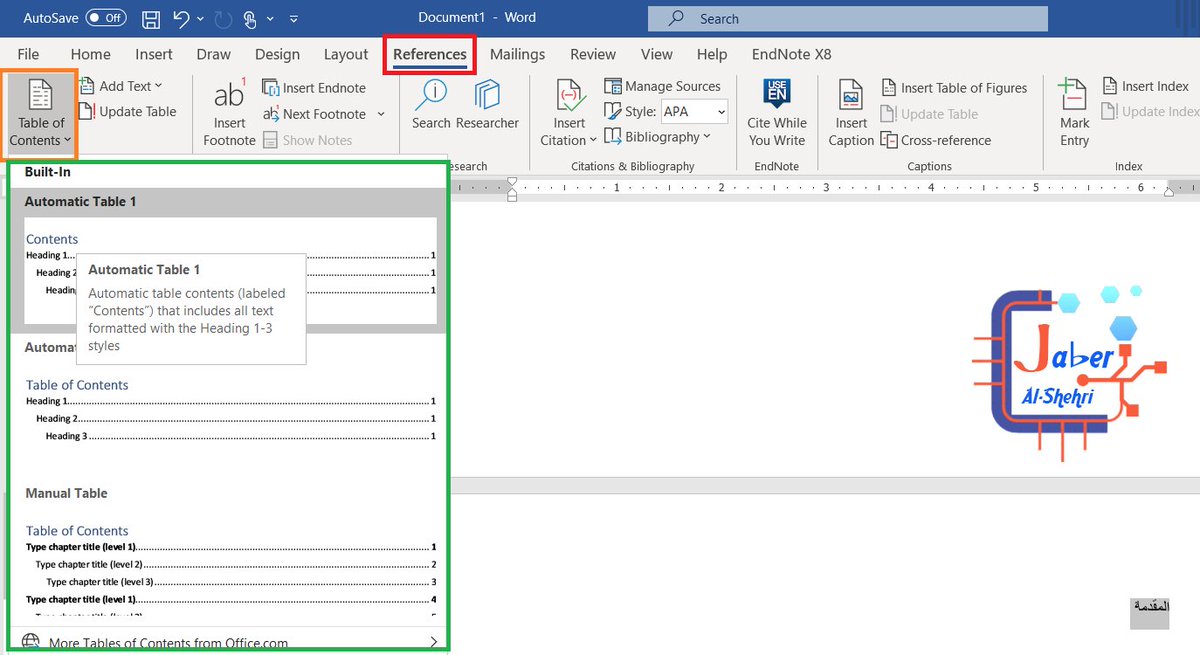
Task: Expand the Next Footnote dropdown arrow
Action: tap(380, 115)
